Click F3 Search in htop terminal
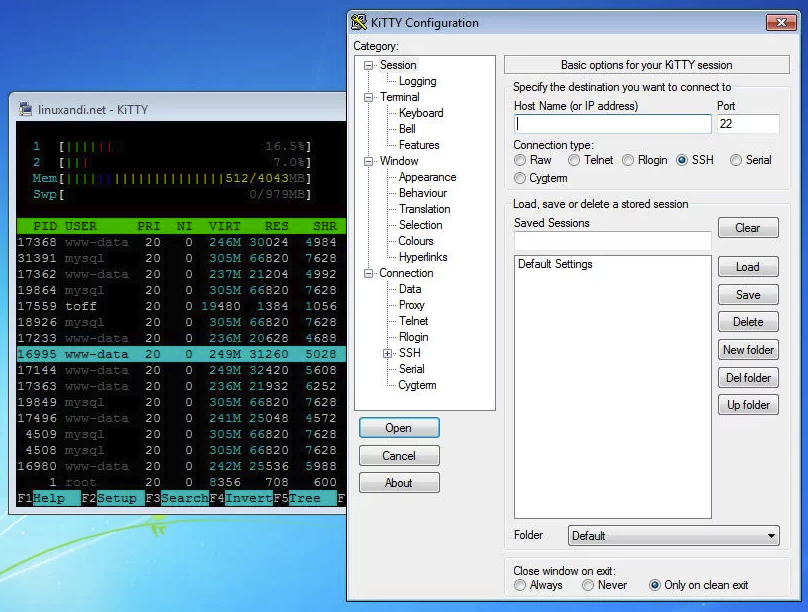Screen dimensions: 808x612 [176, 498]
